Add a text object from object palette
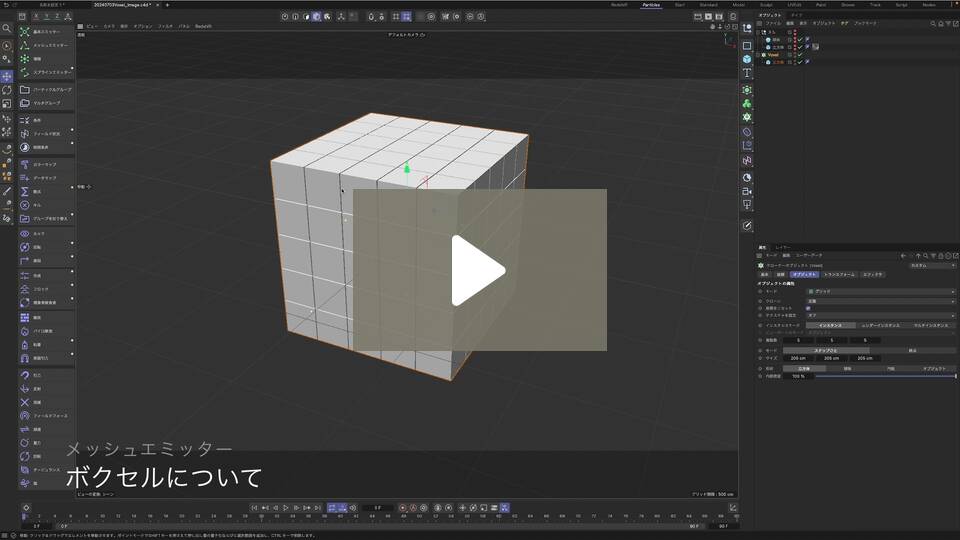 tap(747, 73)
